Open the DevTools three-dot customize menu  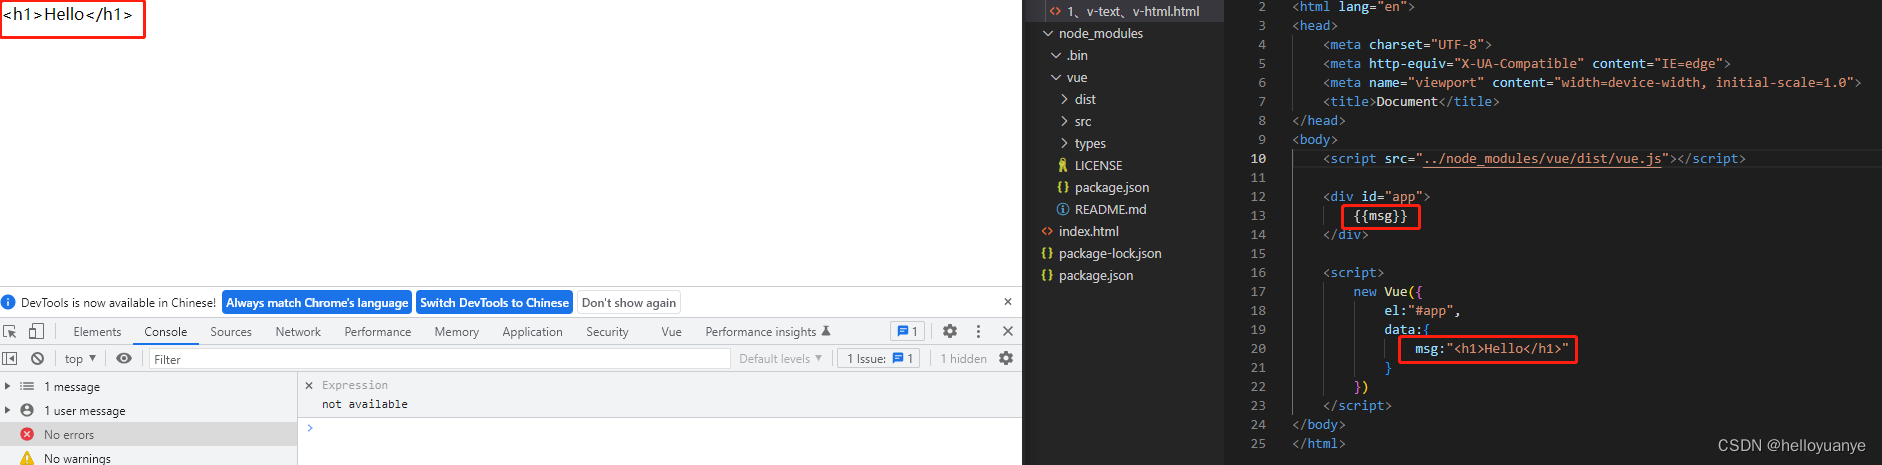(978, 331)
